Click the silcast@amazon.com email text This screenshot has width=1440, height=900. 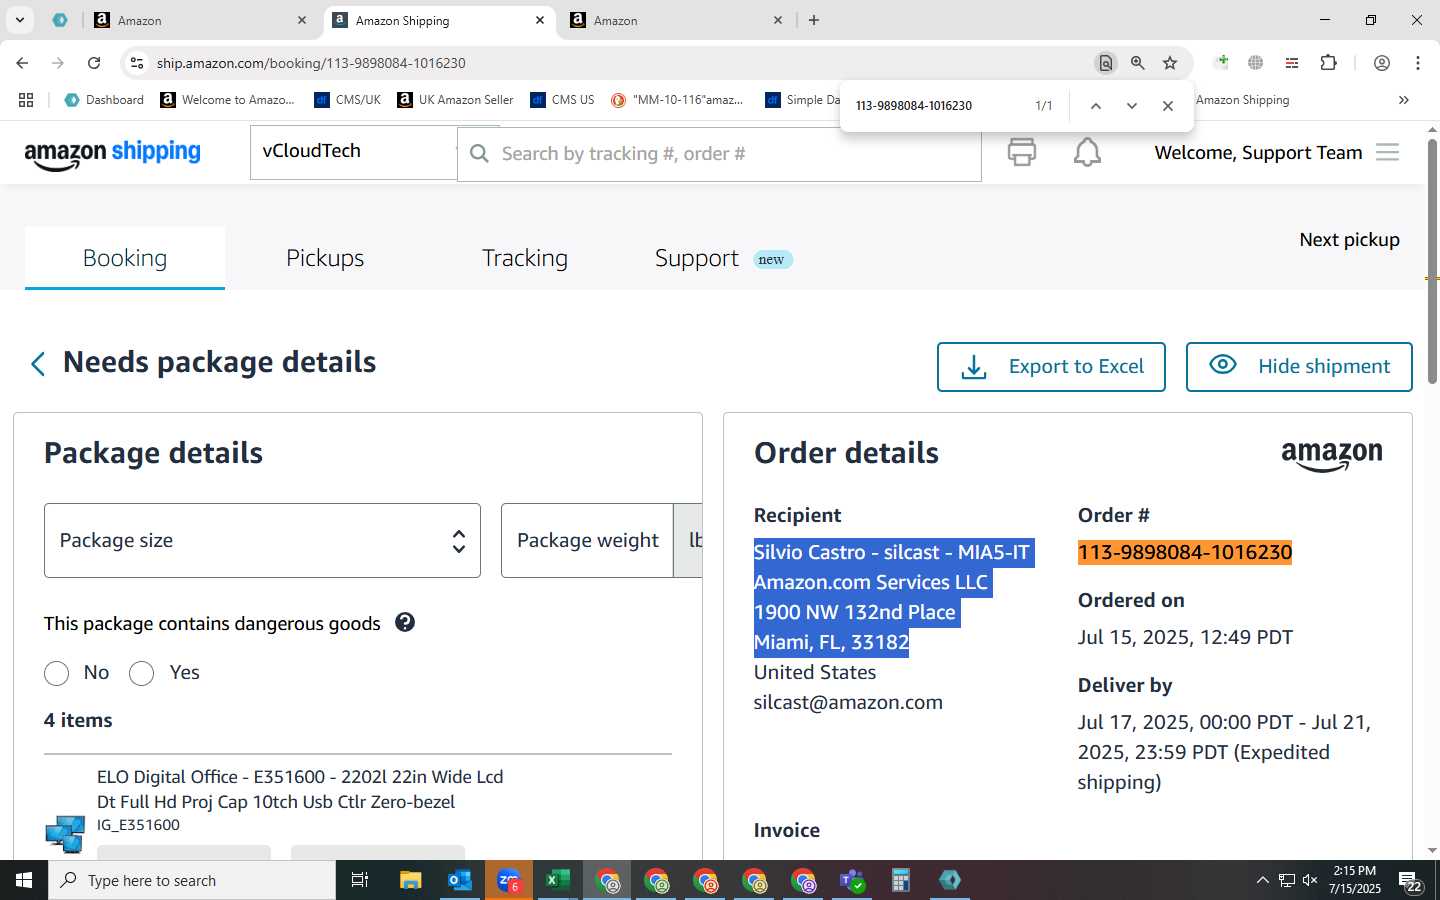pos(848,702)
